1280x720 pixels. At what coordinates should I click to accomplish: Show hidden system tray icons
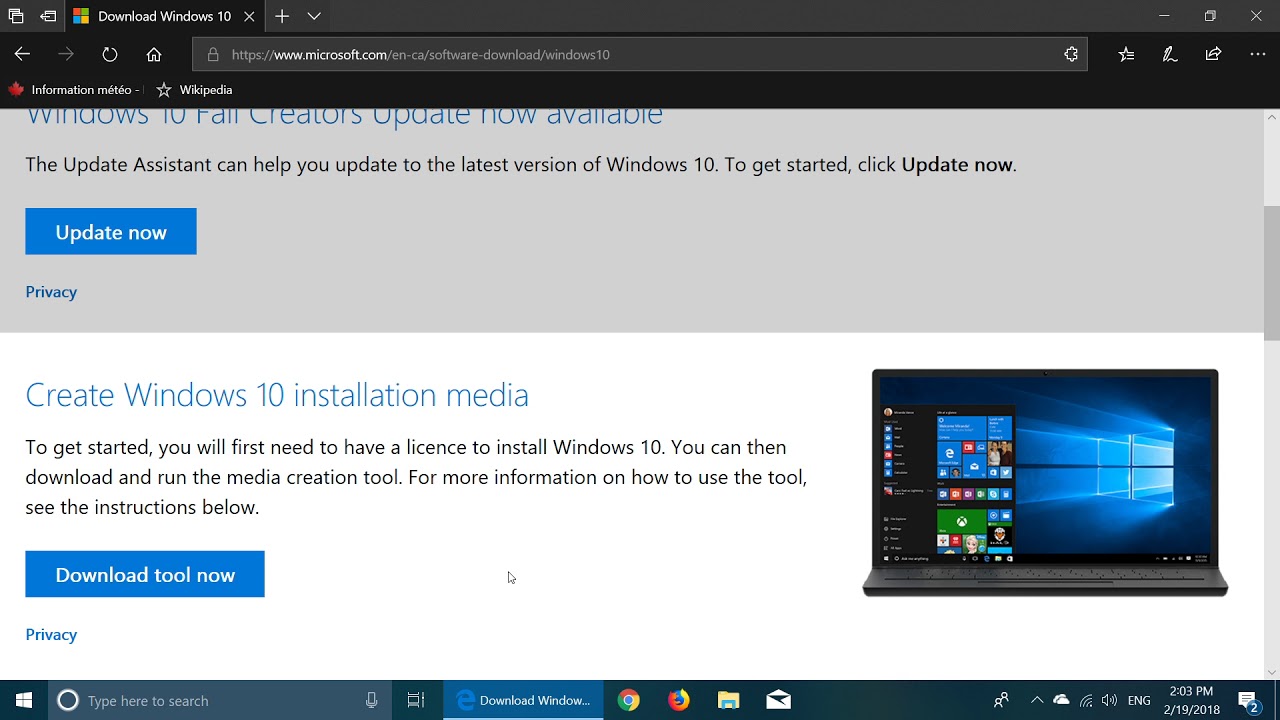pos(1036,700)
